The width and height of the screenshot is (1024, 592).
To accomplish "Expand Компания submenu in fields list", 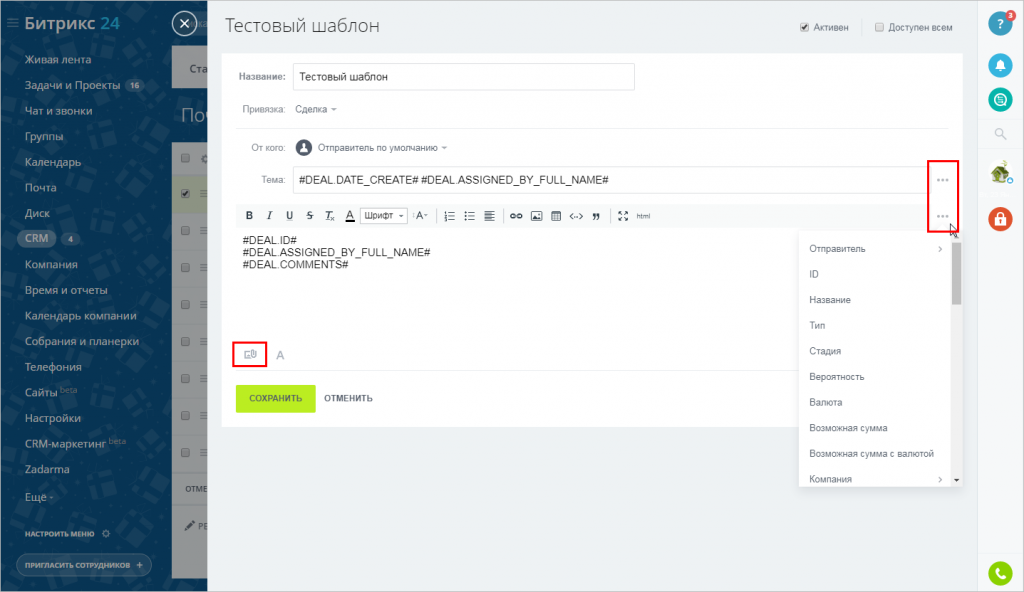I will [874, 479].
